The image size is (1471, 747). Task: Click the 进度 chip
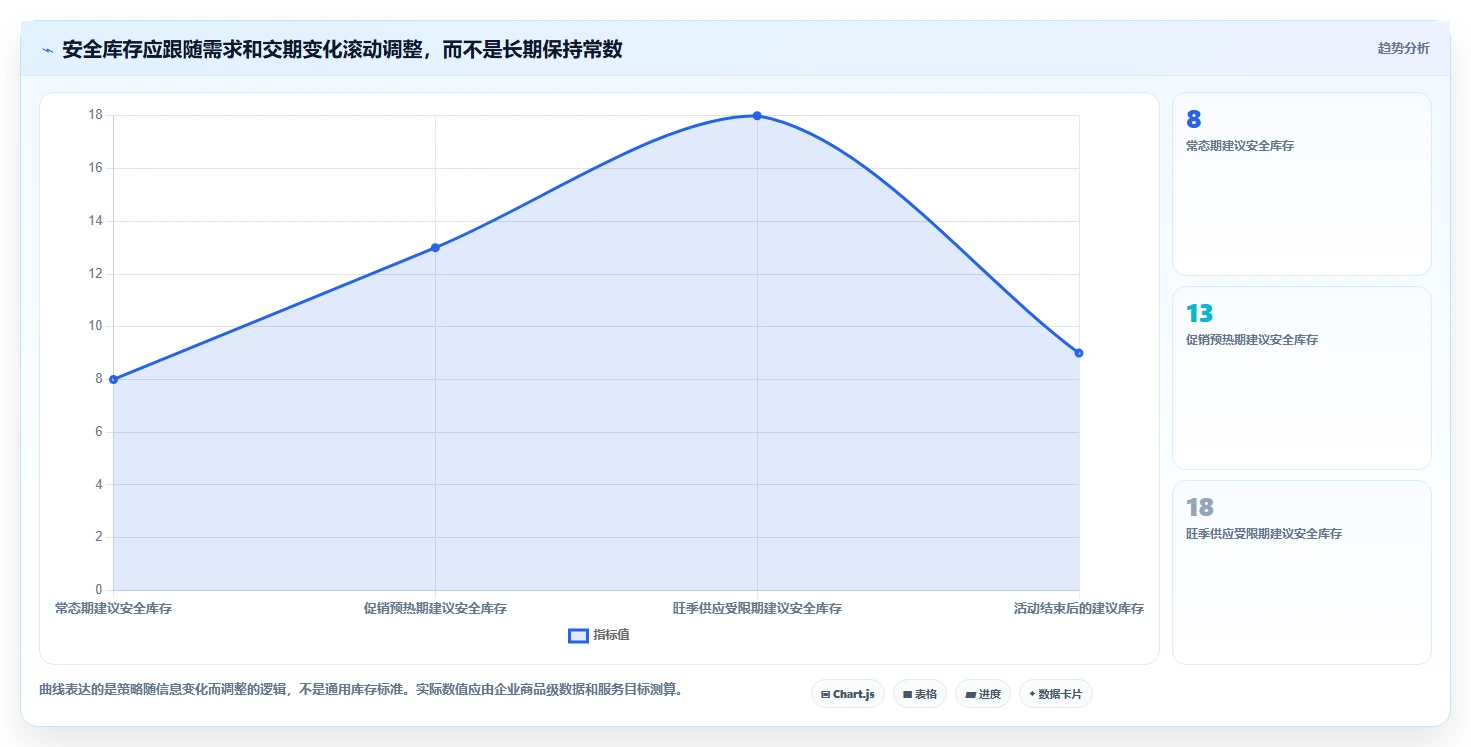[983, 694]
